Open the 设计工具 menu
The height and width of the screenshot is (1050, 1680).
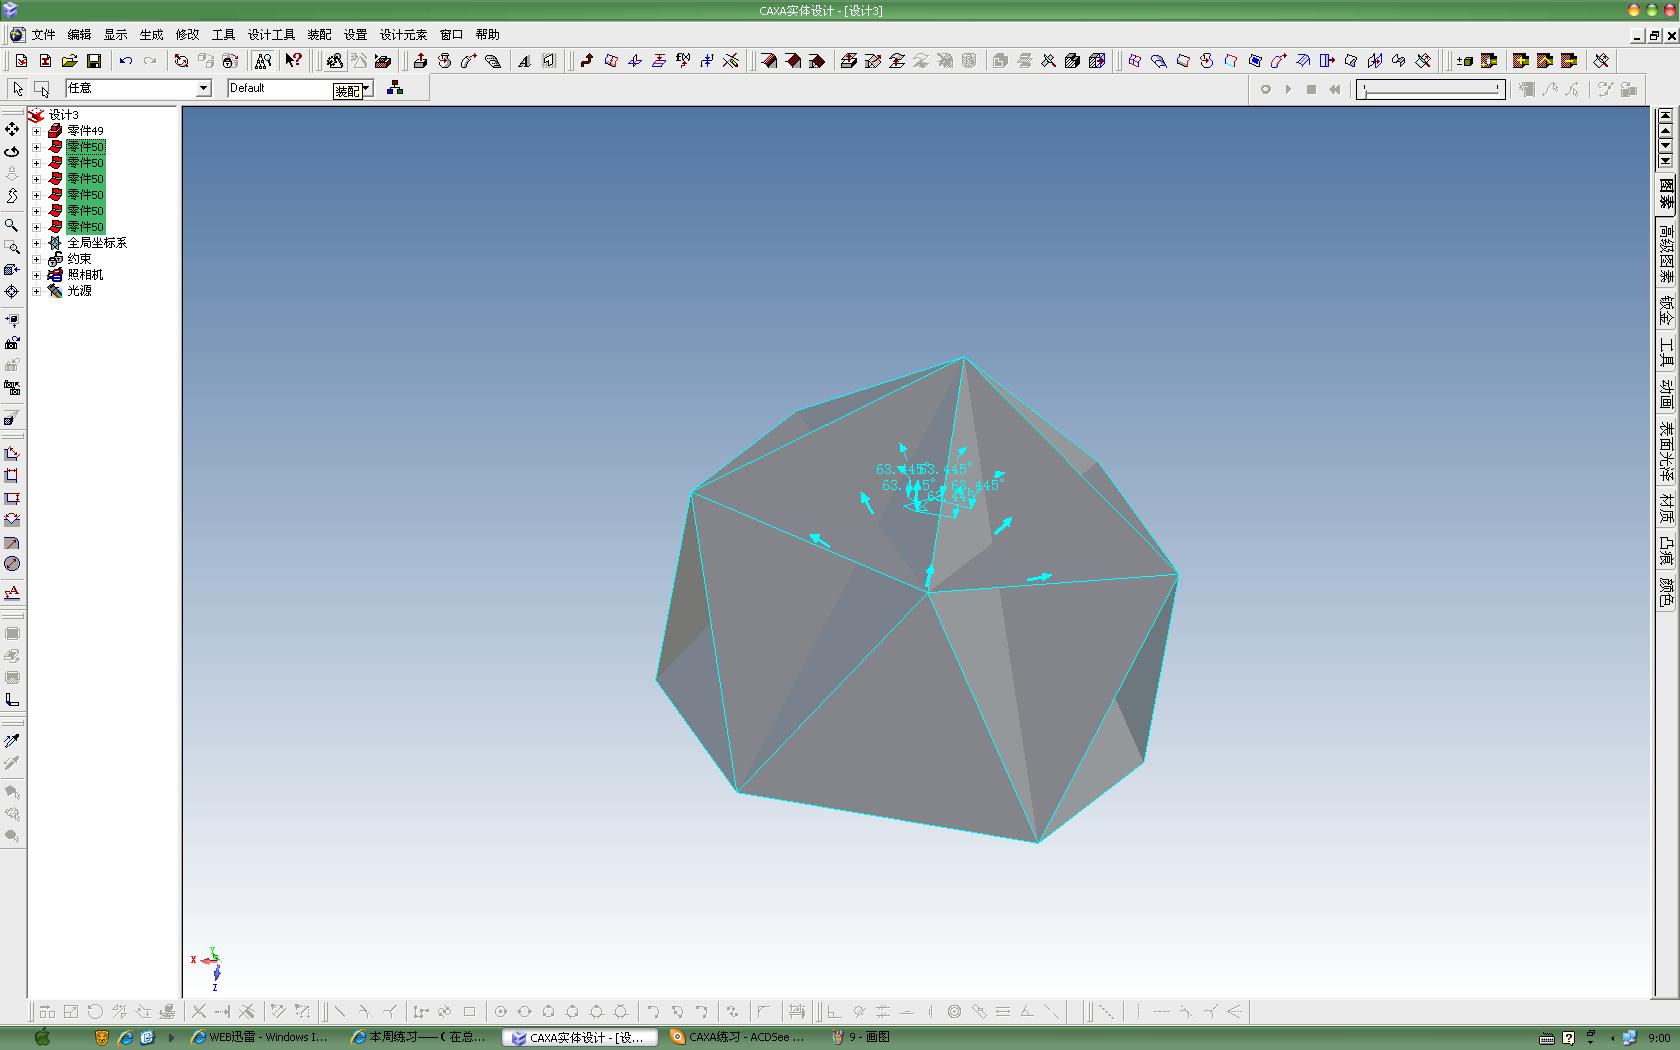click(271, 35)
